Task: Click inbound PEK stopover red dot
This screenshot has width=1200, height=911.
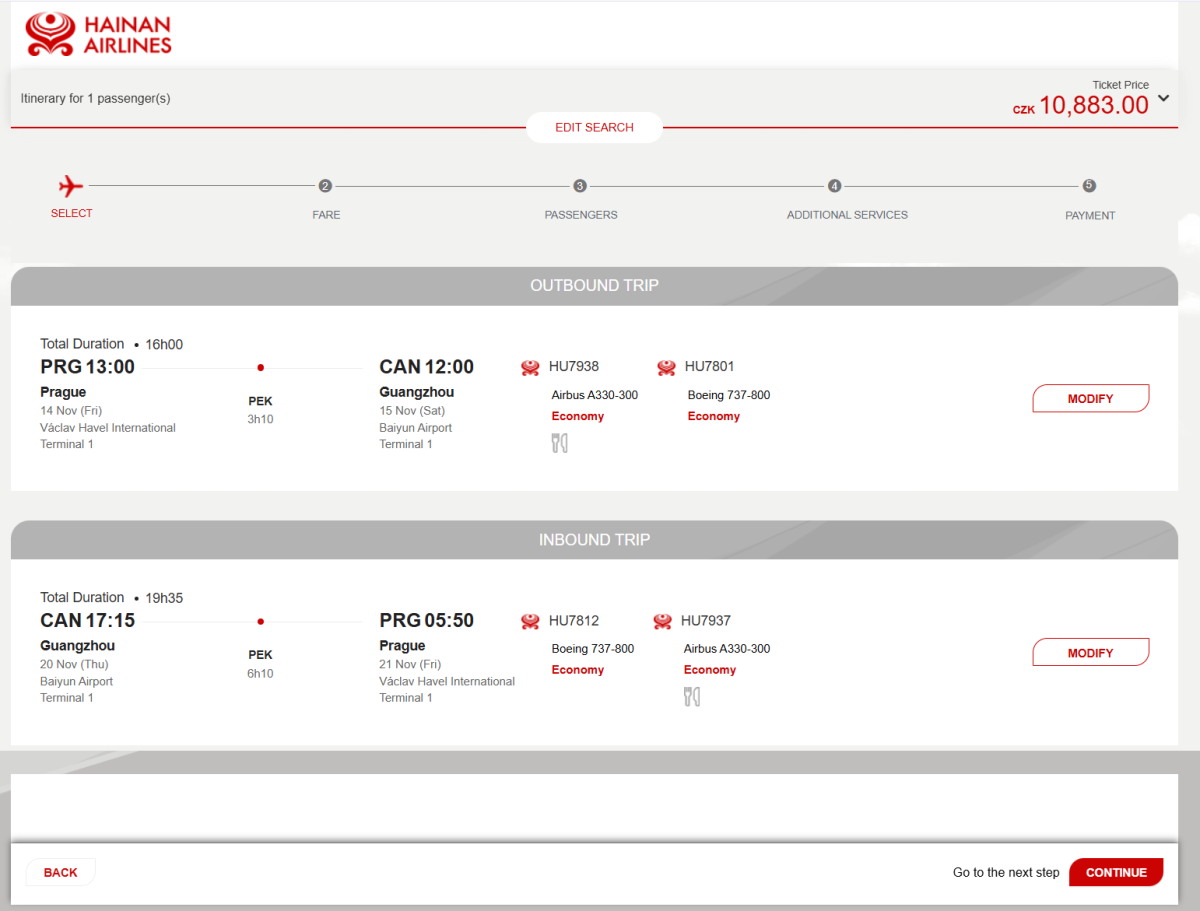Action: 260,622
